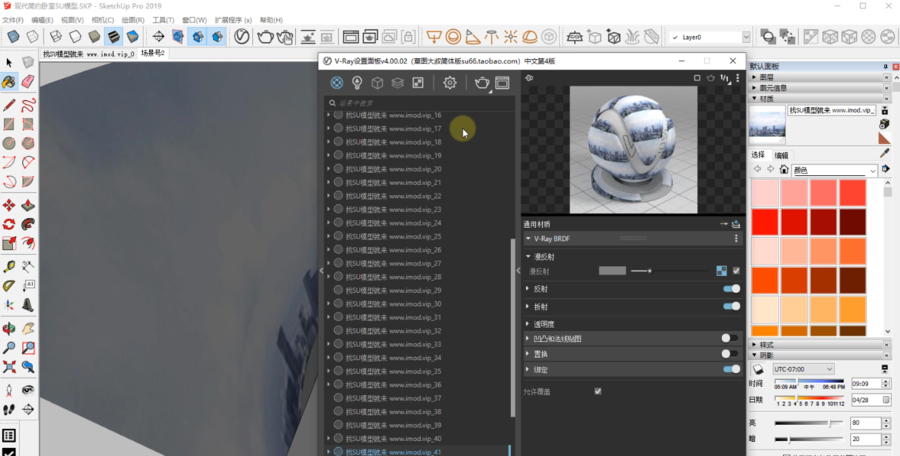Click the 漫反射 texture map slot
Viewport: 900px width, 456px height.
tap(721, 270)
